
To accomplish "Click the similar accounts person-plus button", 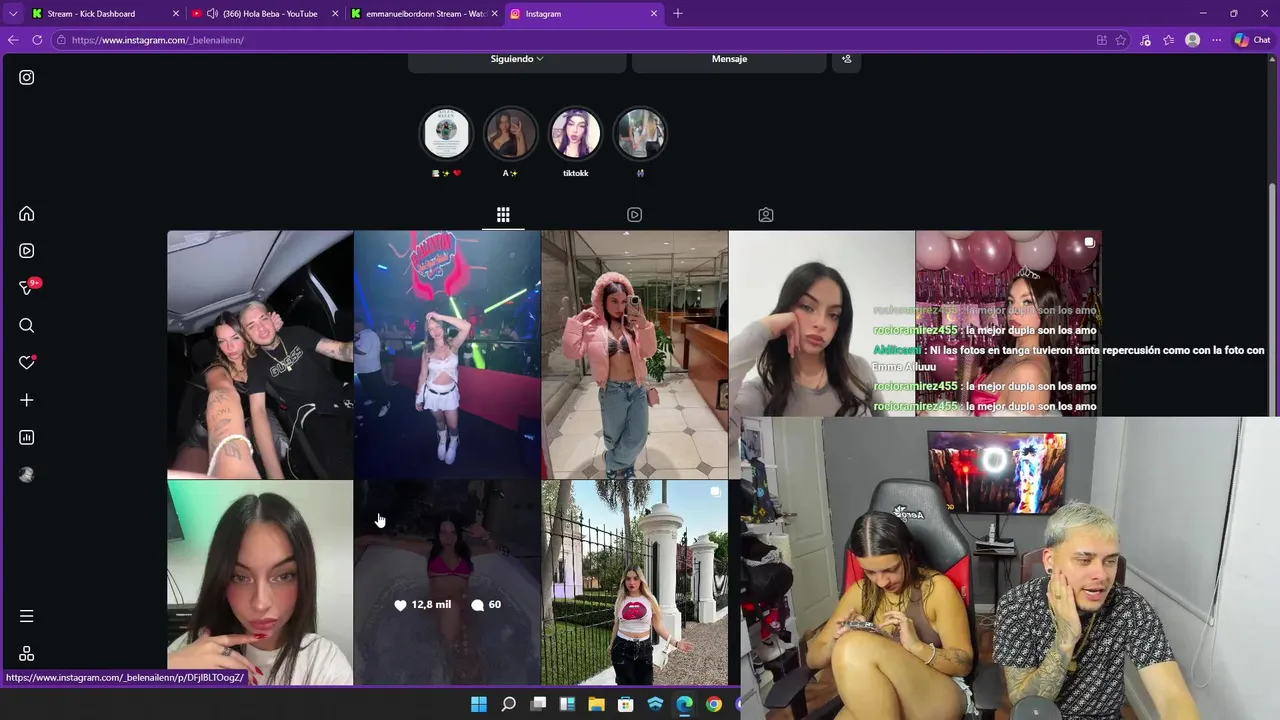I will pos(846,59).
